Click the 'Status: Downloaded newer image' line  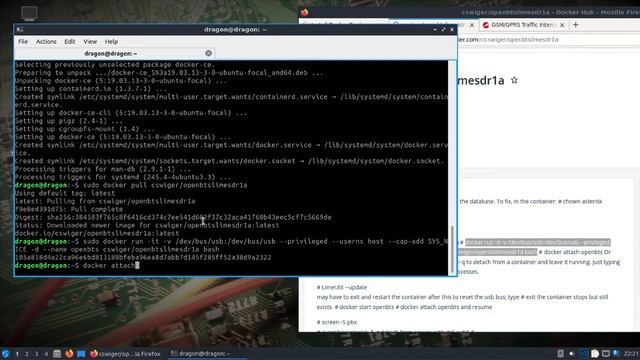coord(147,225)
